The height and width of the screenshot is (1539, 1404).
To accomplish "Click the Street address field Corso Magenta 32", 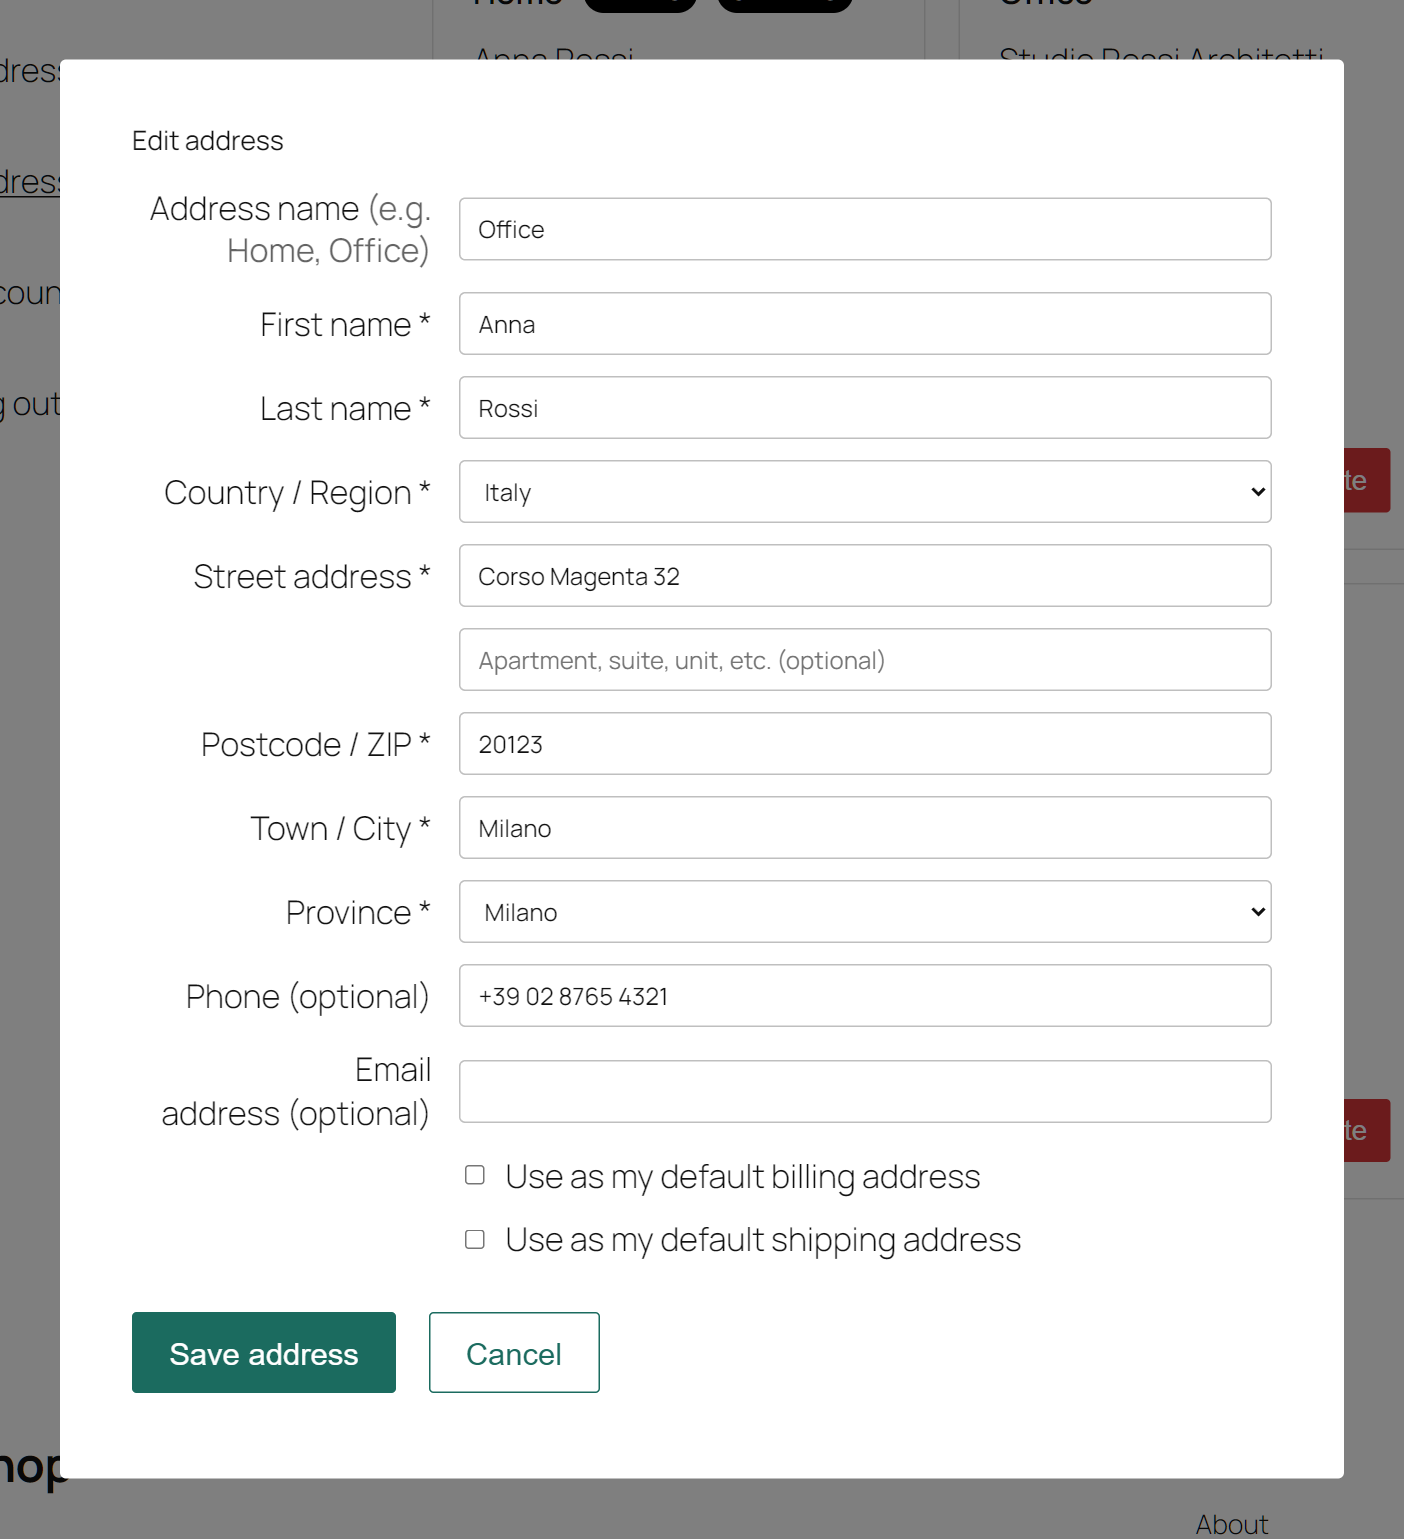I will click(865, 576).
